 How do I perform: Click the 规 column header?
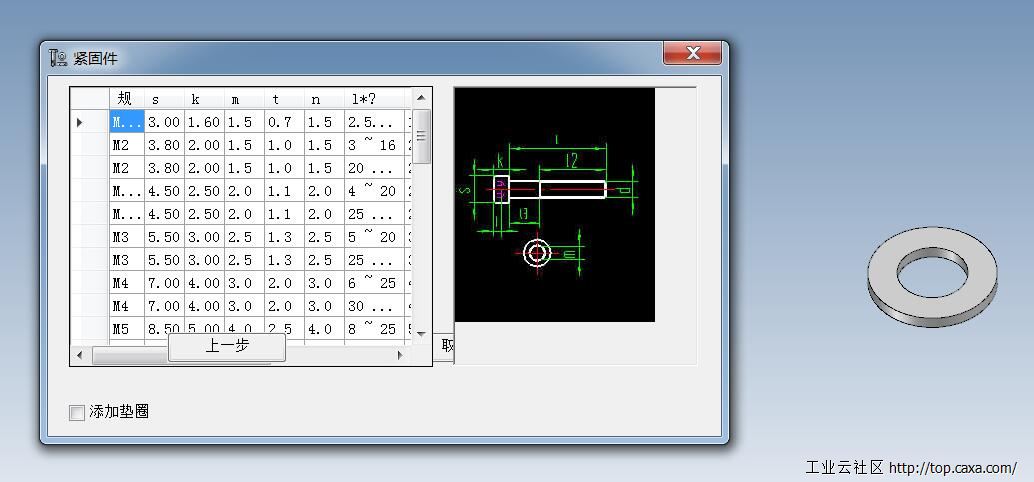tap(127, 99)
